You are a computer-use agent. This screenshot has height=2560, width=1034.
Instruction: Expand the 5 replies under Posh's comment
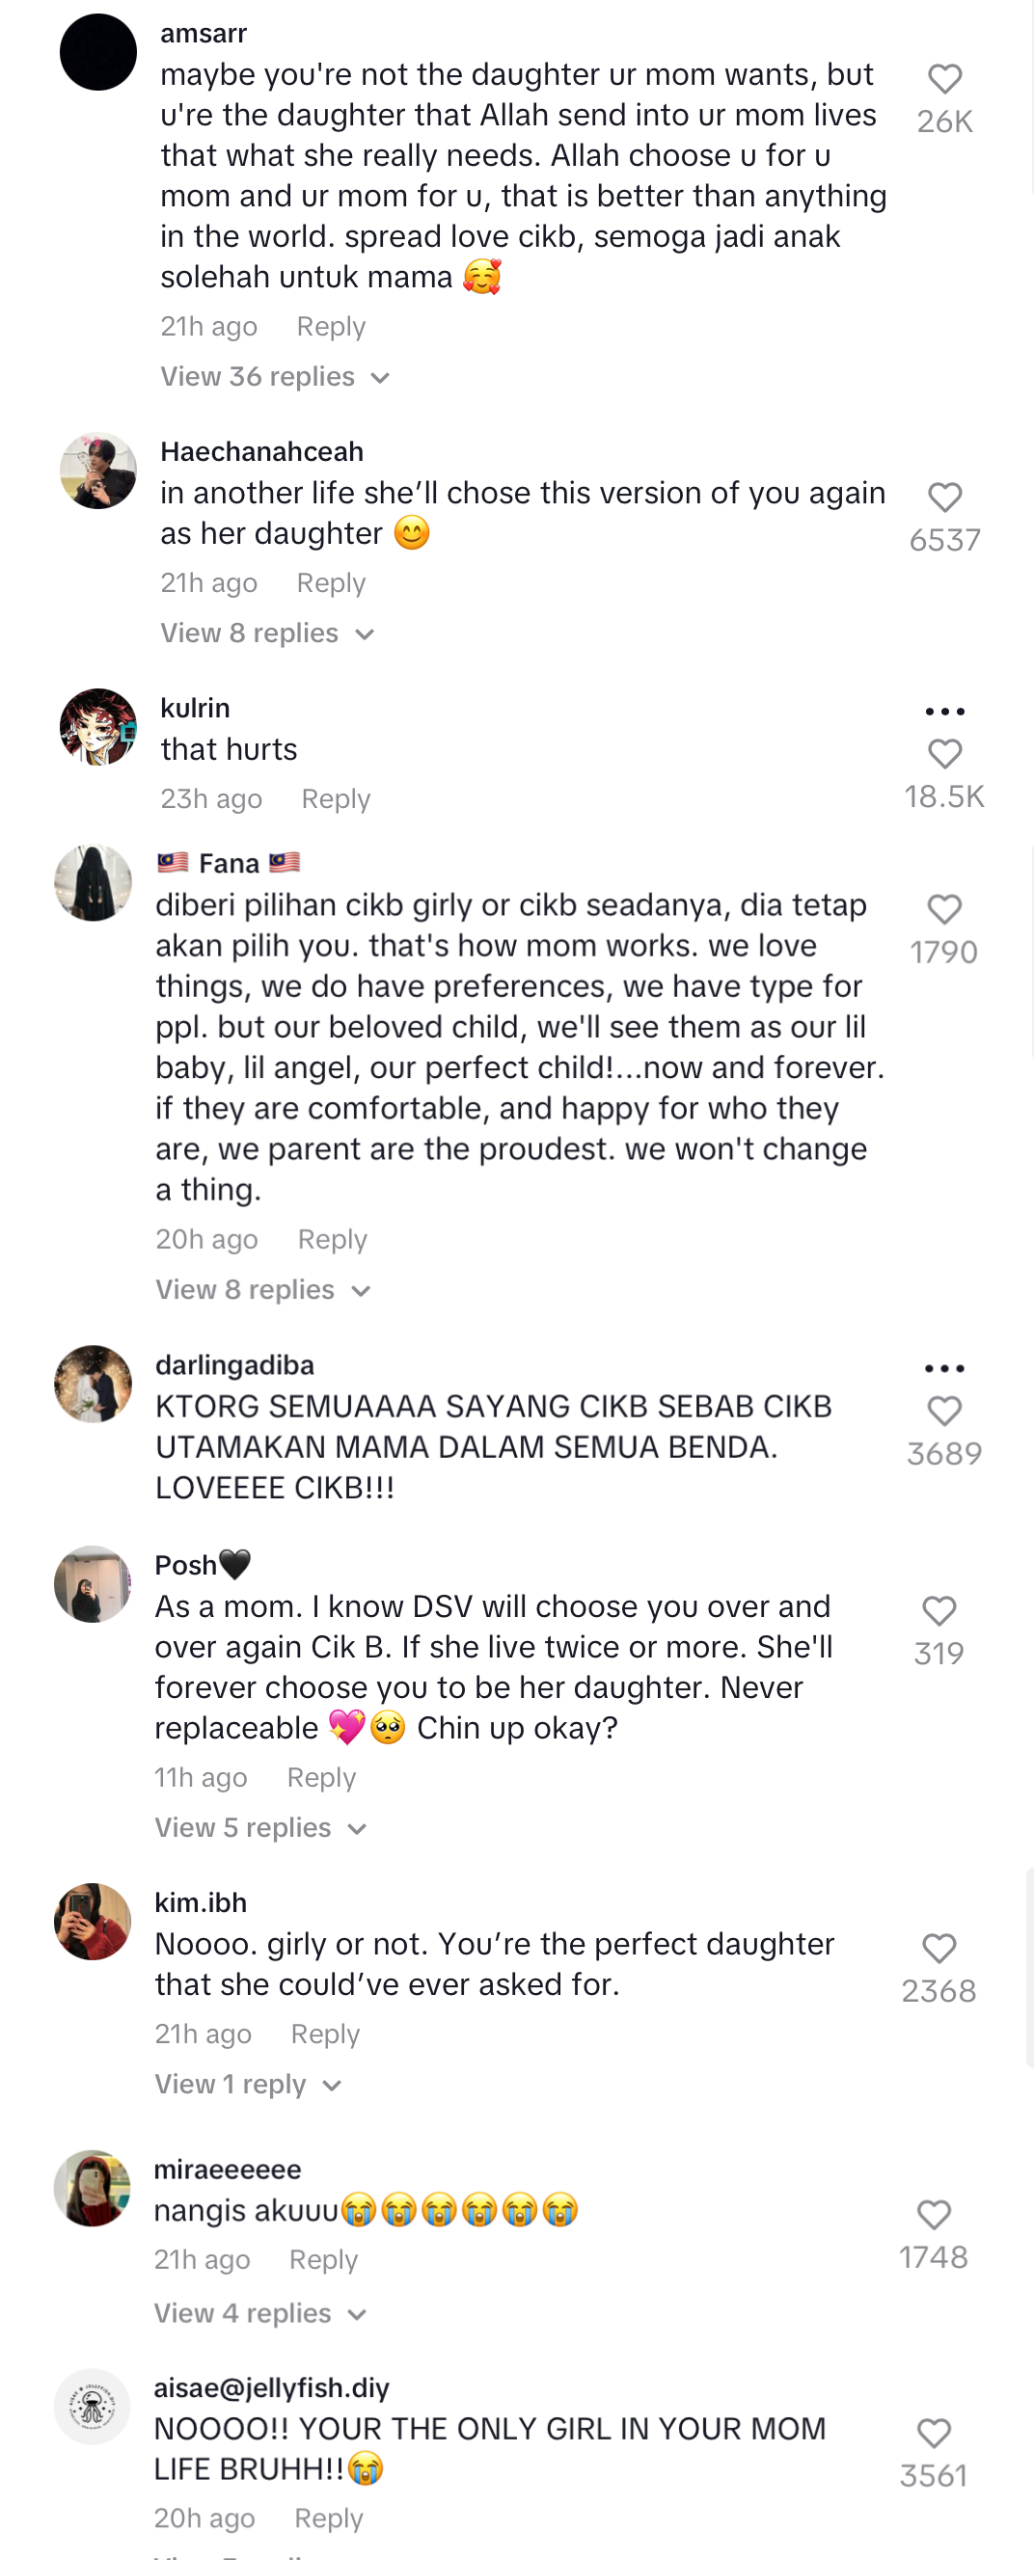pos(260,1828)
